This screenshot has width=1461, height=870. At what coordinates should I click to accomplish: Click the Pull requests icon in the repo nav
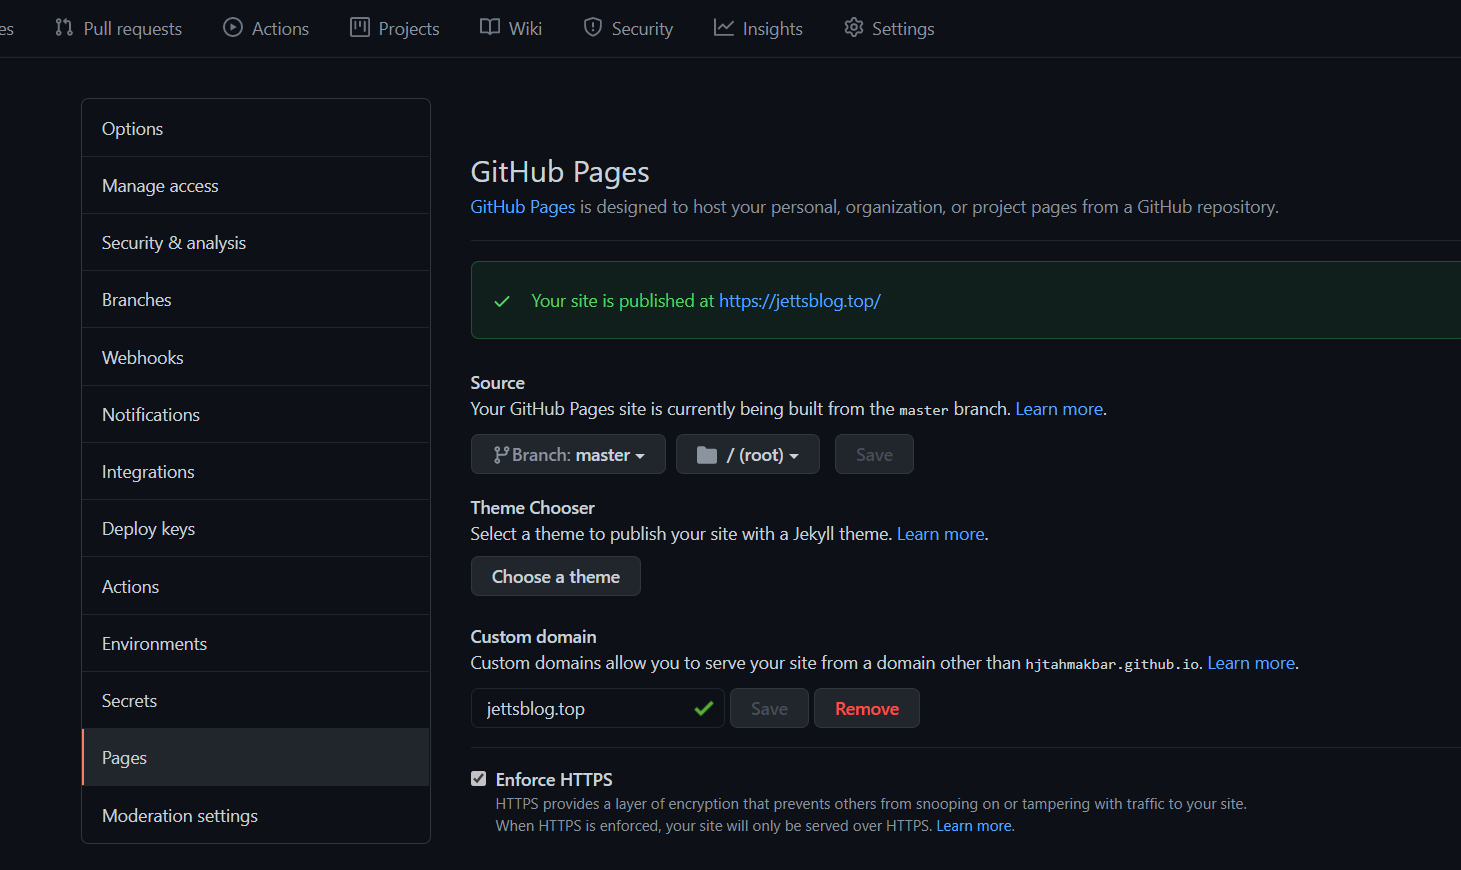[64, 28]
